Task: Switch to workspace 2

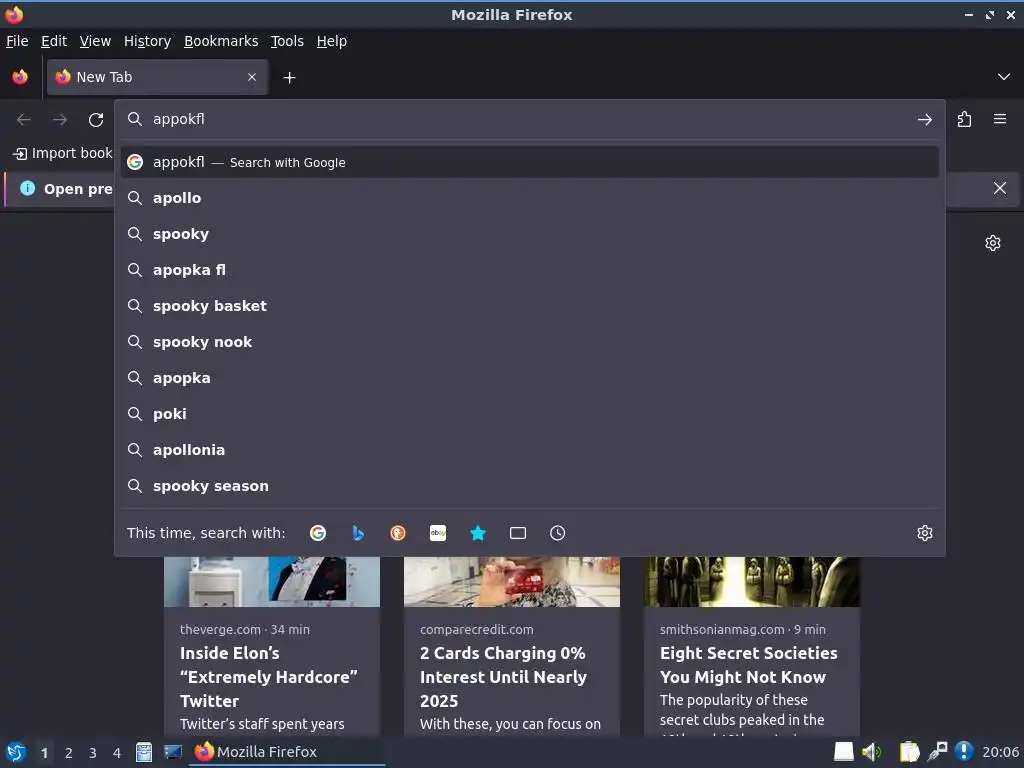Action: [69, 753]
